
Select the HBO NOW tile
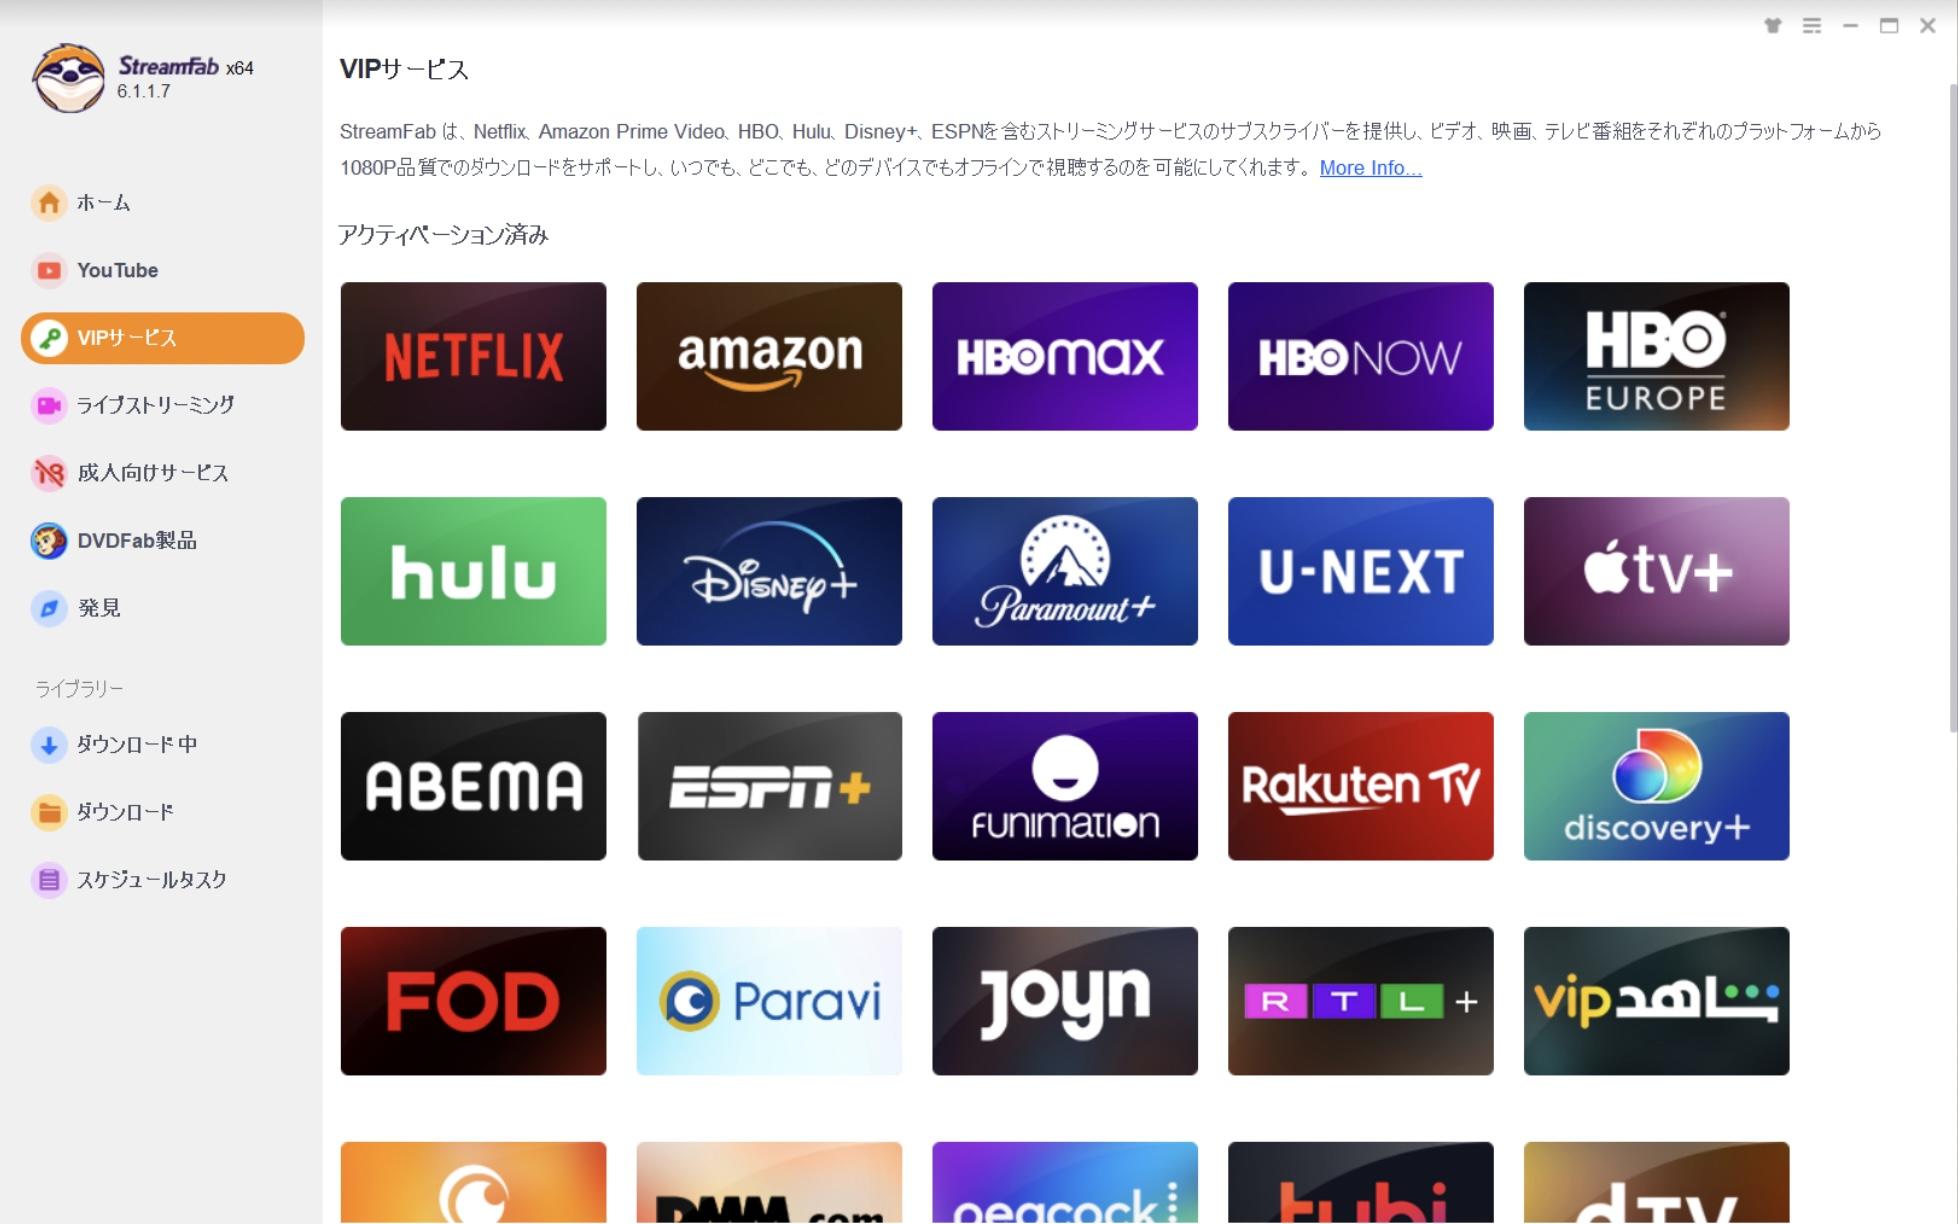[1361, 356]
